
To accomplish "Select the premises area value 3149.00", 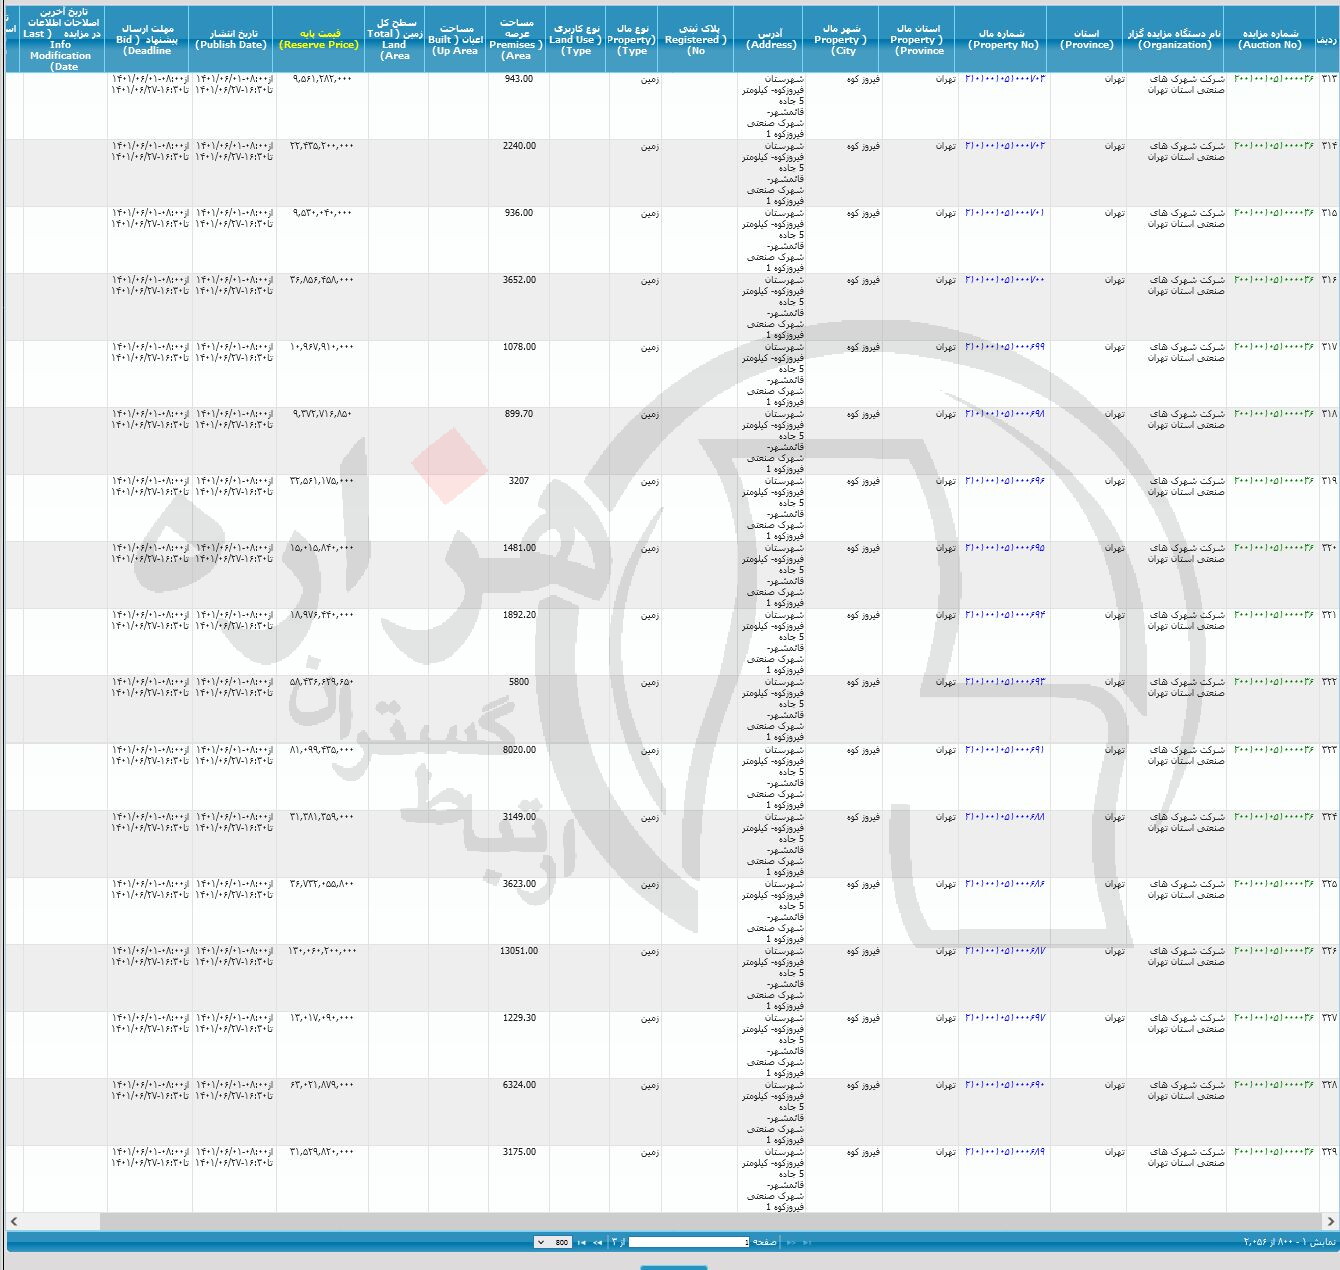I will [x=518, y=817].
